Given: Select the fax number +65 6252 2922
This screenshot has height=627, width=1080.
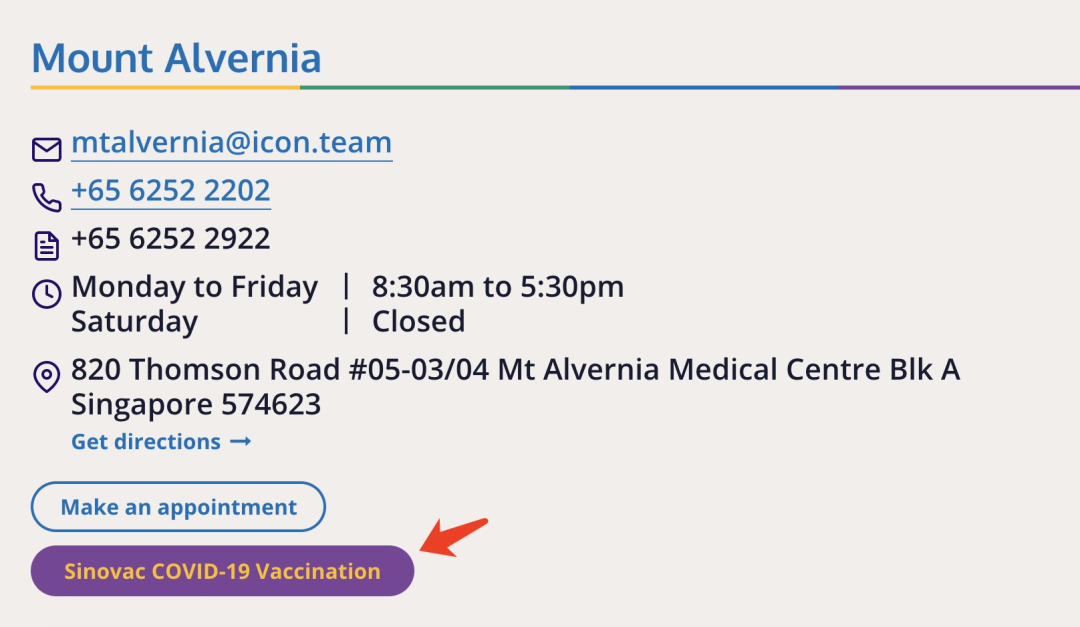Looking at the screenshot, I should (171, 239).
